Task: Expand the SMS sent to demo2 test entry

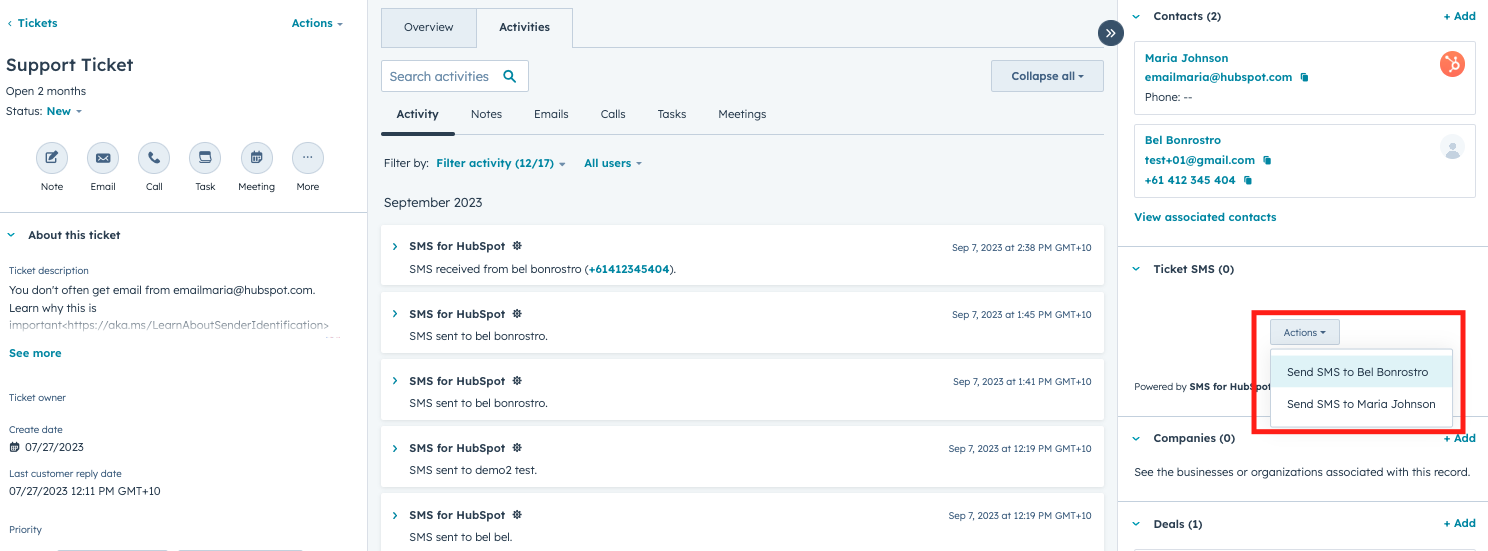Action: point(395,448)
